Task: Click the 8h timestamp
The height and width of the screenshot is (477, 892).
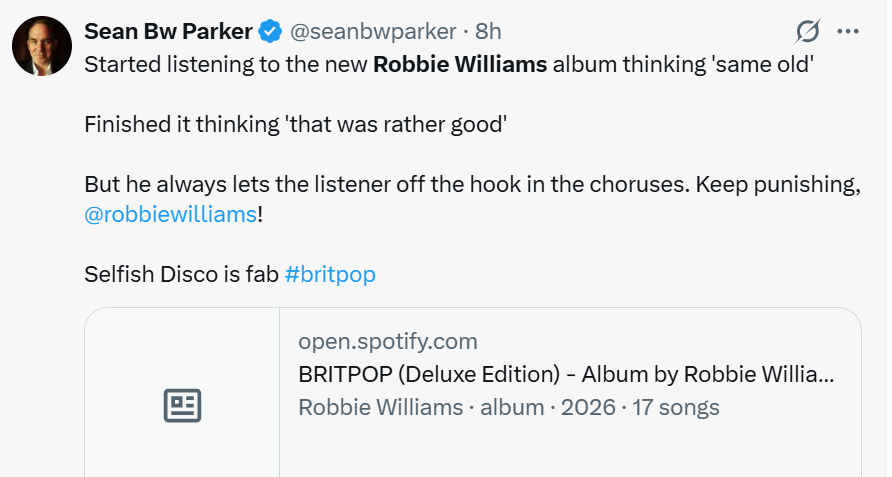Action: pos(488,32)
